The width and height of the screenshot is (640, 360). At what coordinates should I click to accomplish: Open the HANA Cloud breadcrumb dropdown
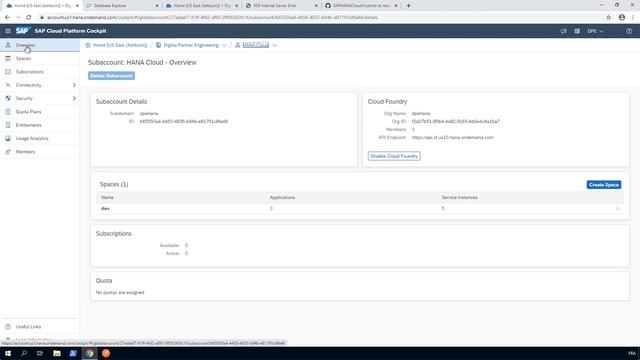coord(274,45)
